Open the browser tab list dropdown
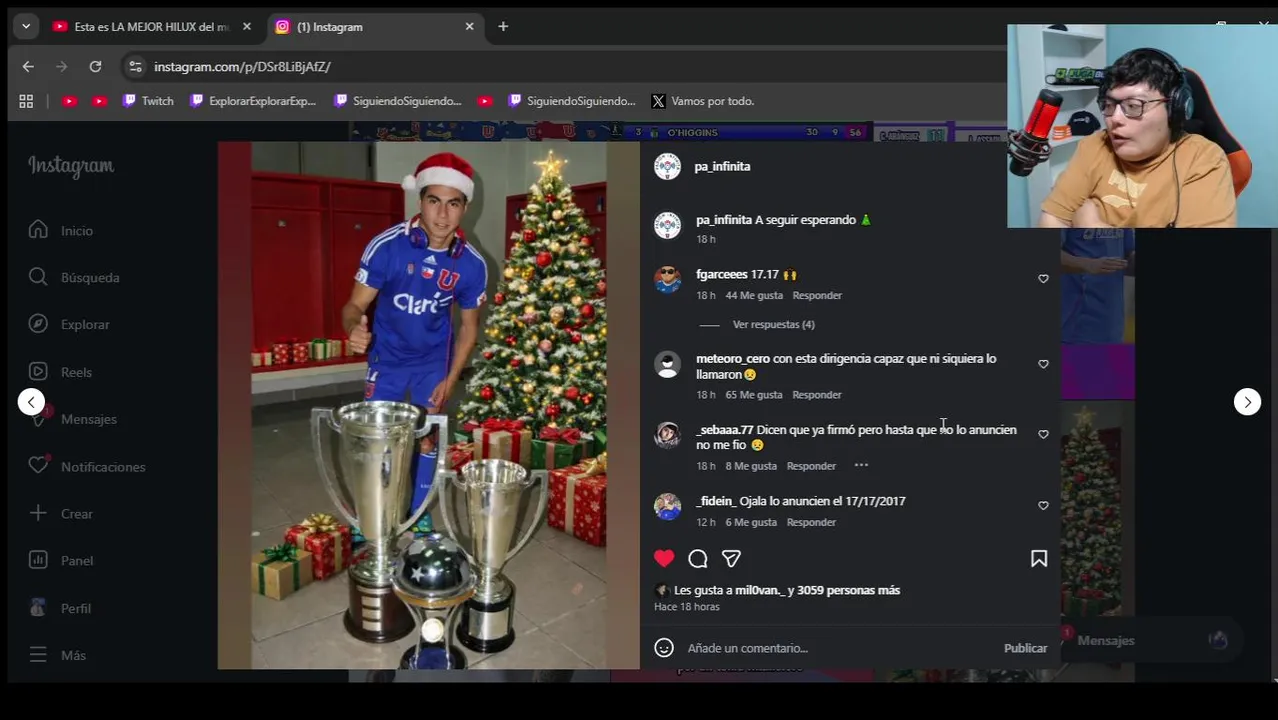Screen dimensions: 1278x720 [x=26, y=27]
